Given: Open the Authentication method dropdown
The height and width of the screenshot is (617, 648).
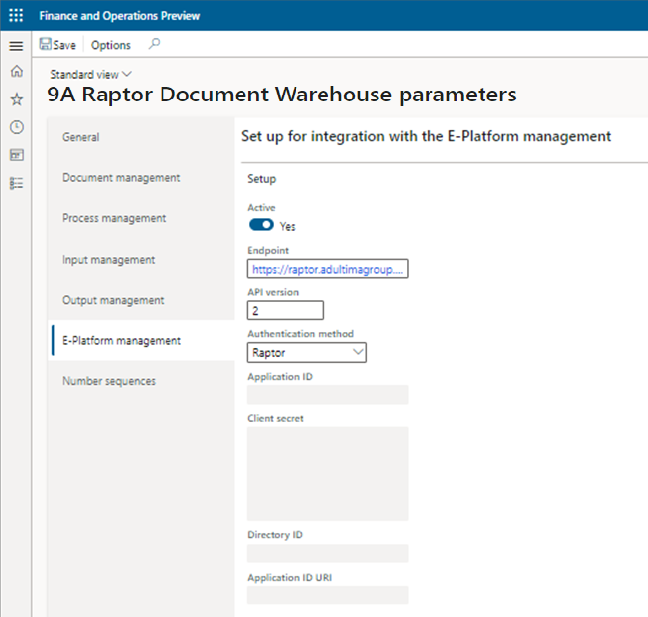Looking at the screenshot, I should click(306, 352).
